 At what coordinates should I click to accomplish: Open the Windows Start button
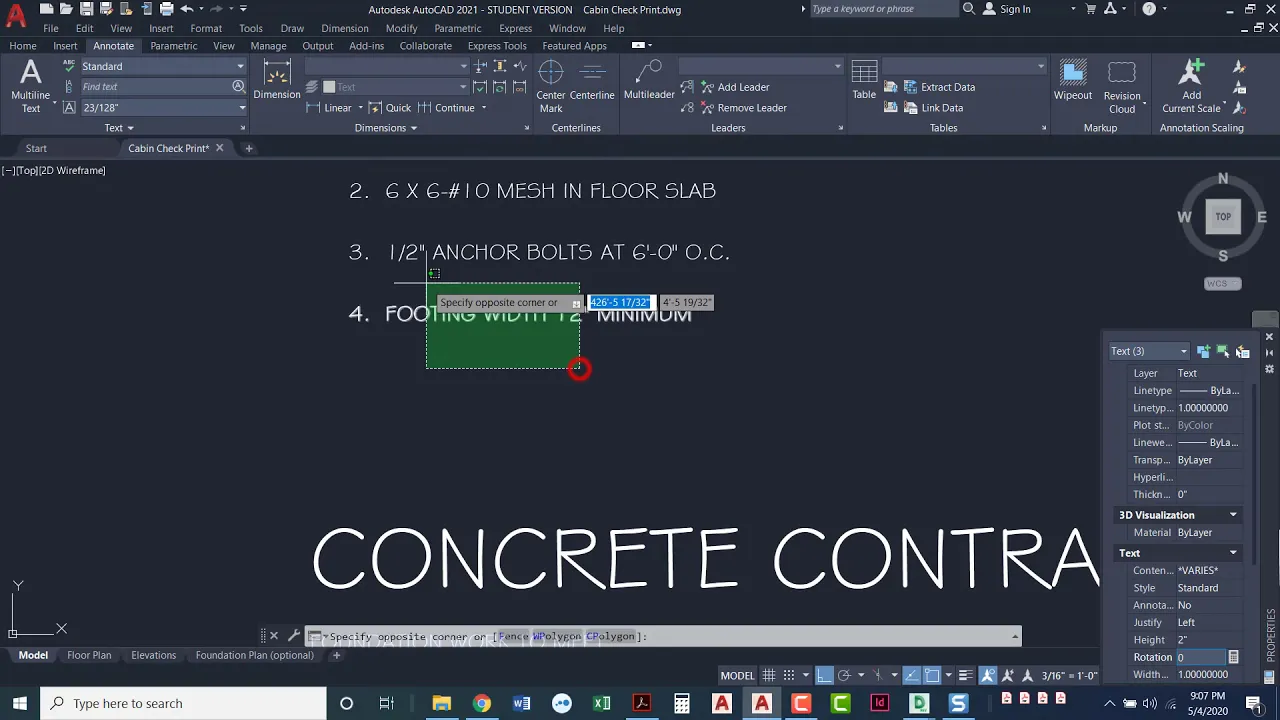coord(20,703)
